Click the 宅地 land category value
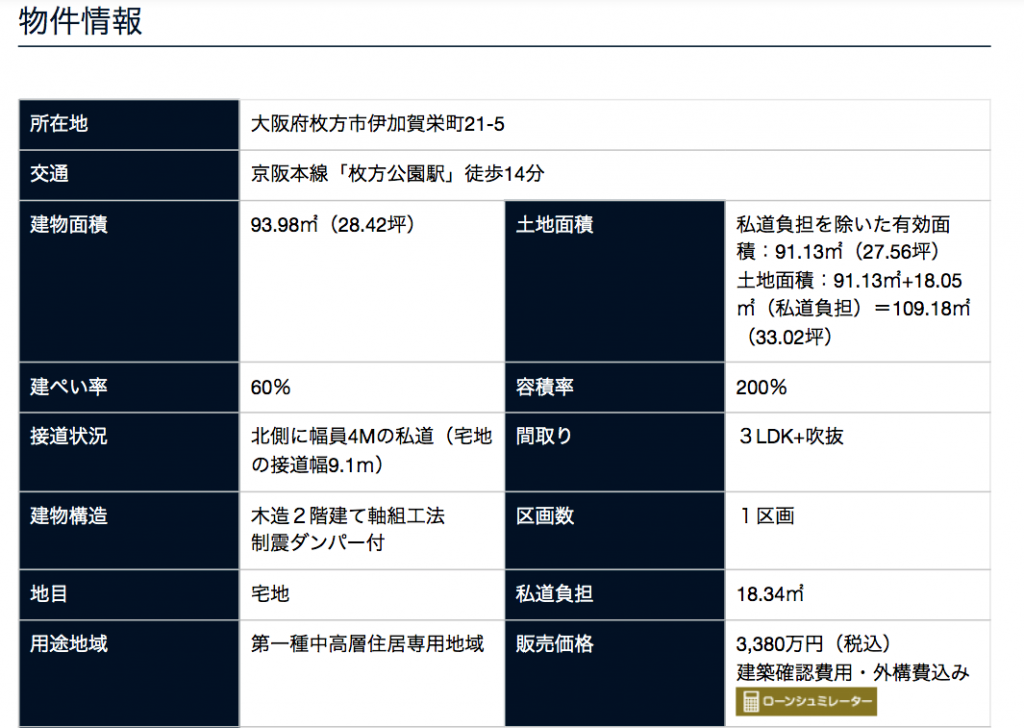This screenshot has width=1024, height=728. pos(270,594)
